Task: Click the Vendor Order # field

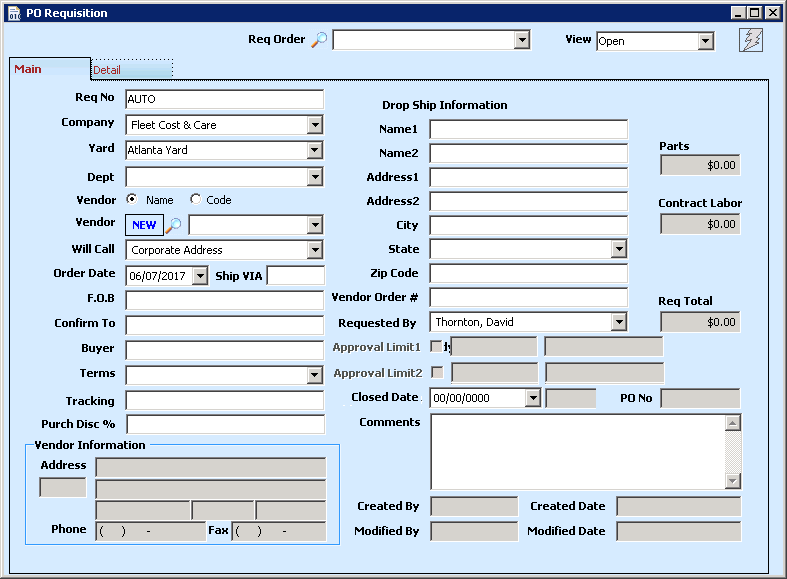Action: (x=529, y=297)
